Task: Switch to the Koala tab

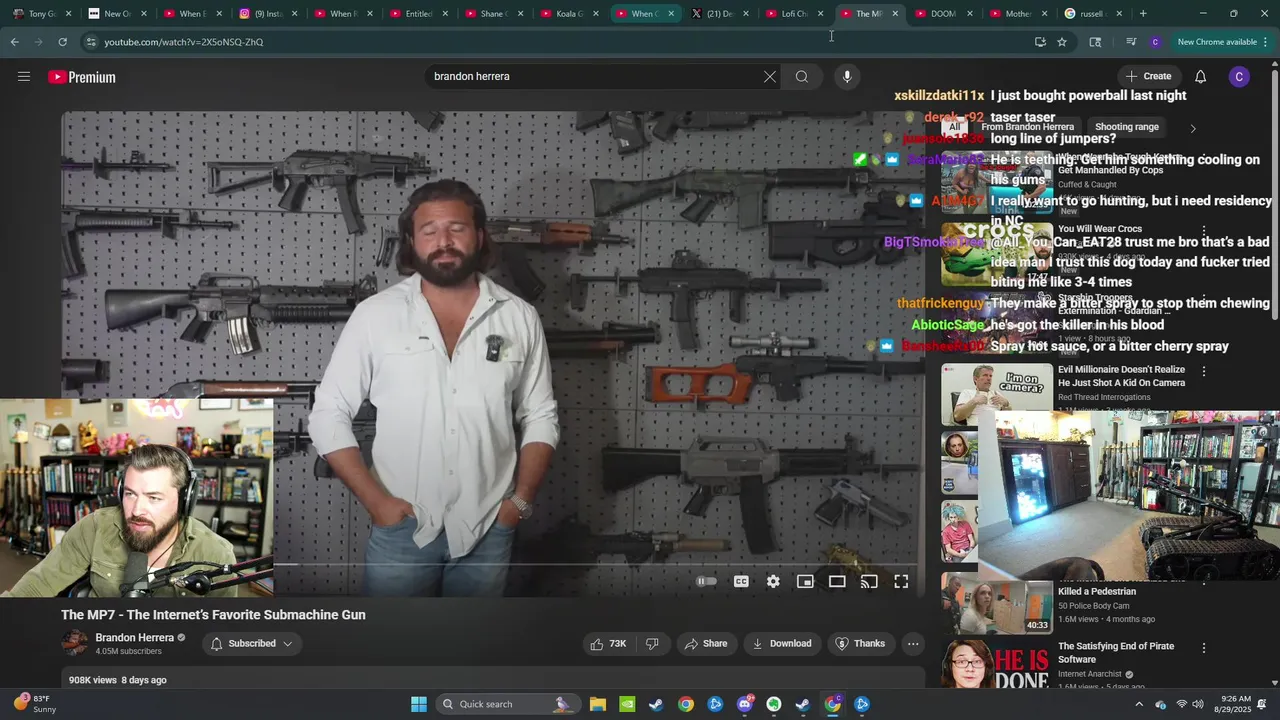Action: pyautogui.click(x=570, y=14)
